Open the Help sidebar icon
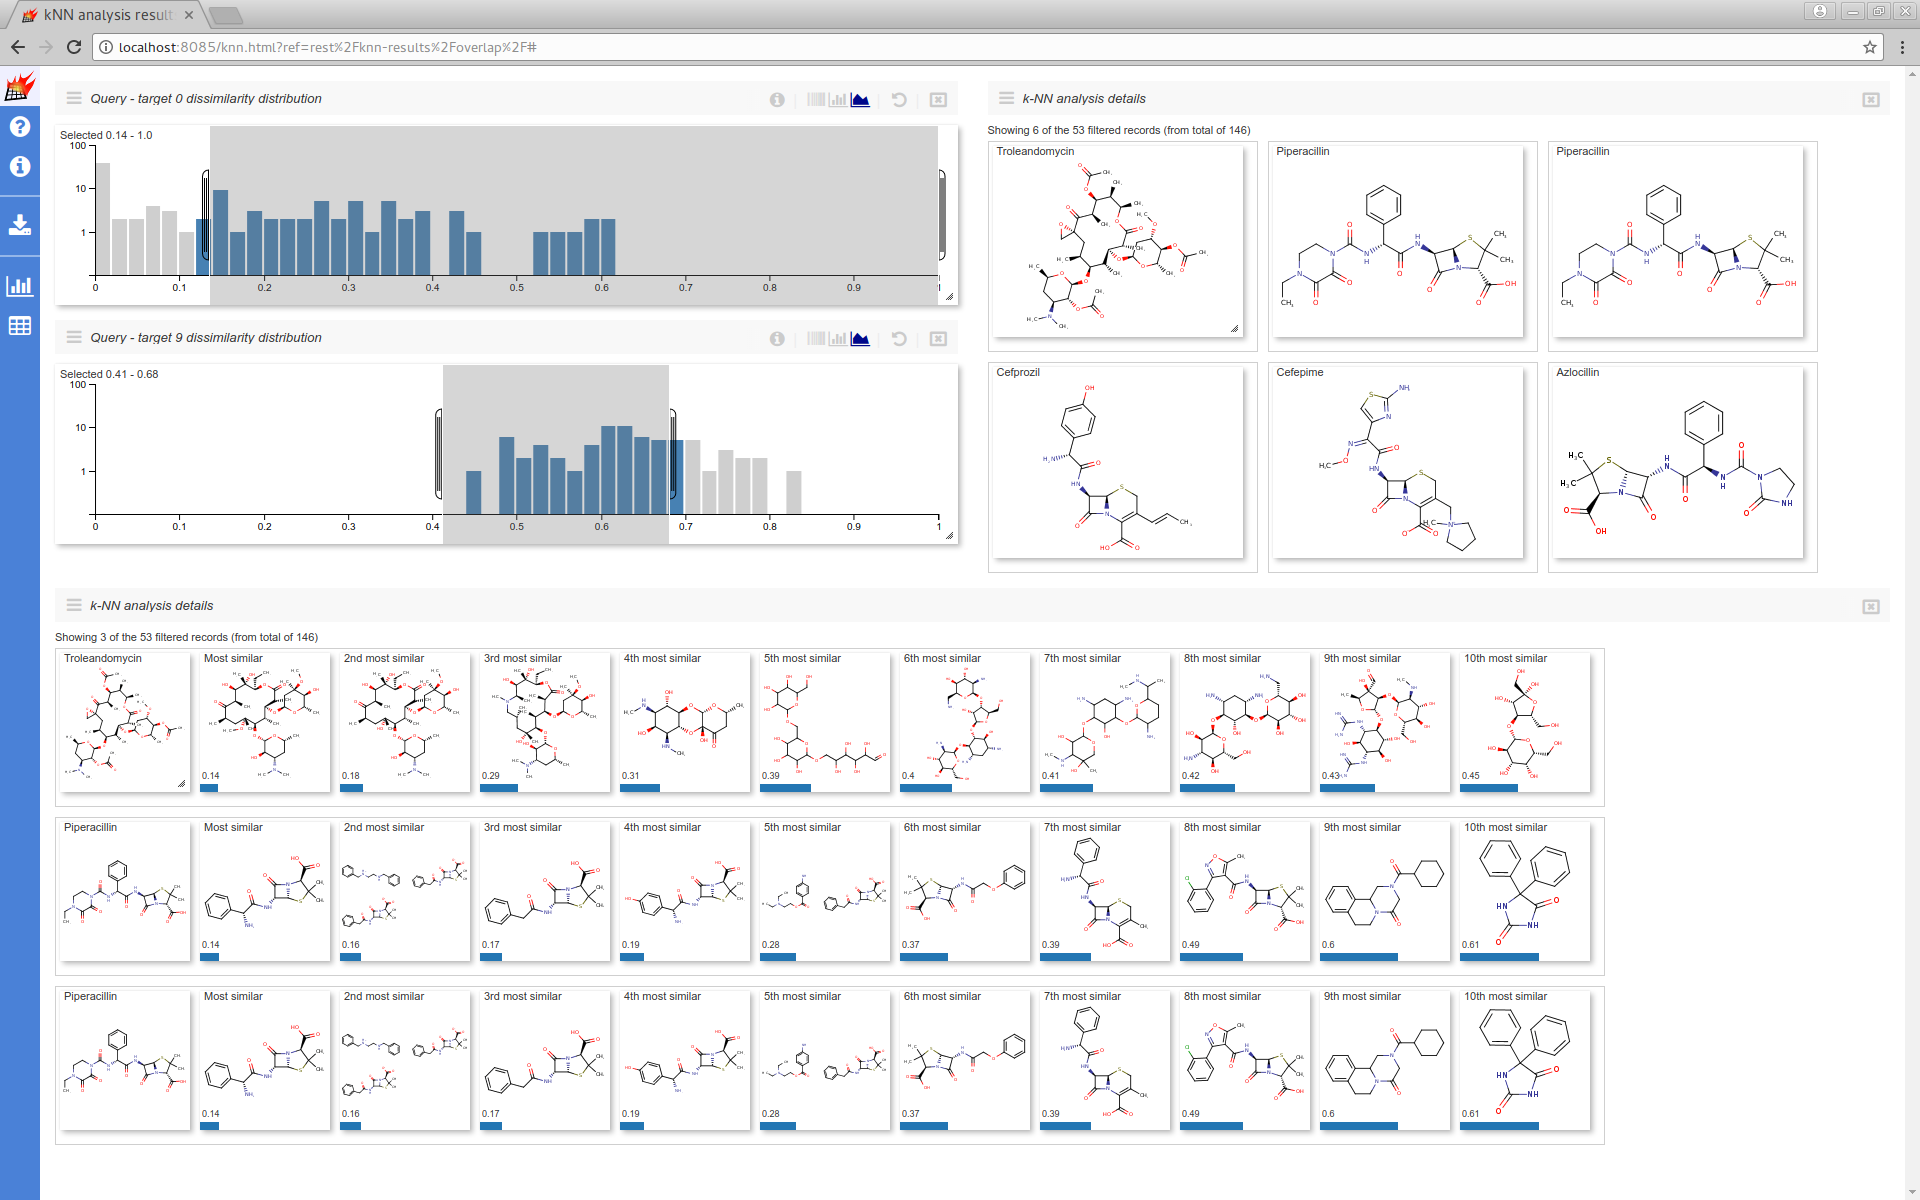Screen dimensions: 1920x1200 pos(19,126)
